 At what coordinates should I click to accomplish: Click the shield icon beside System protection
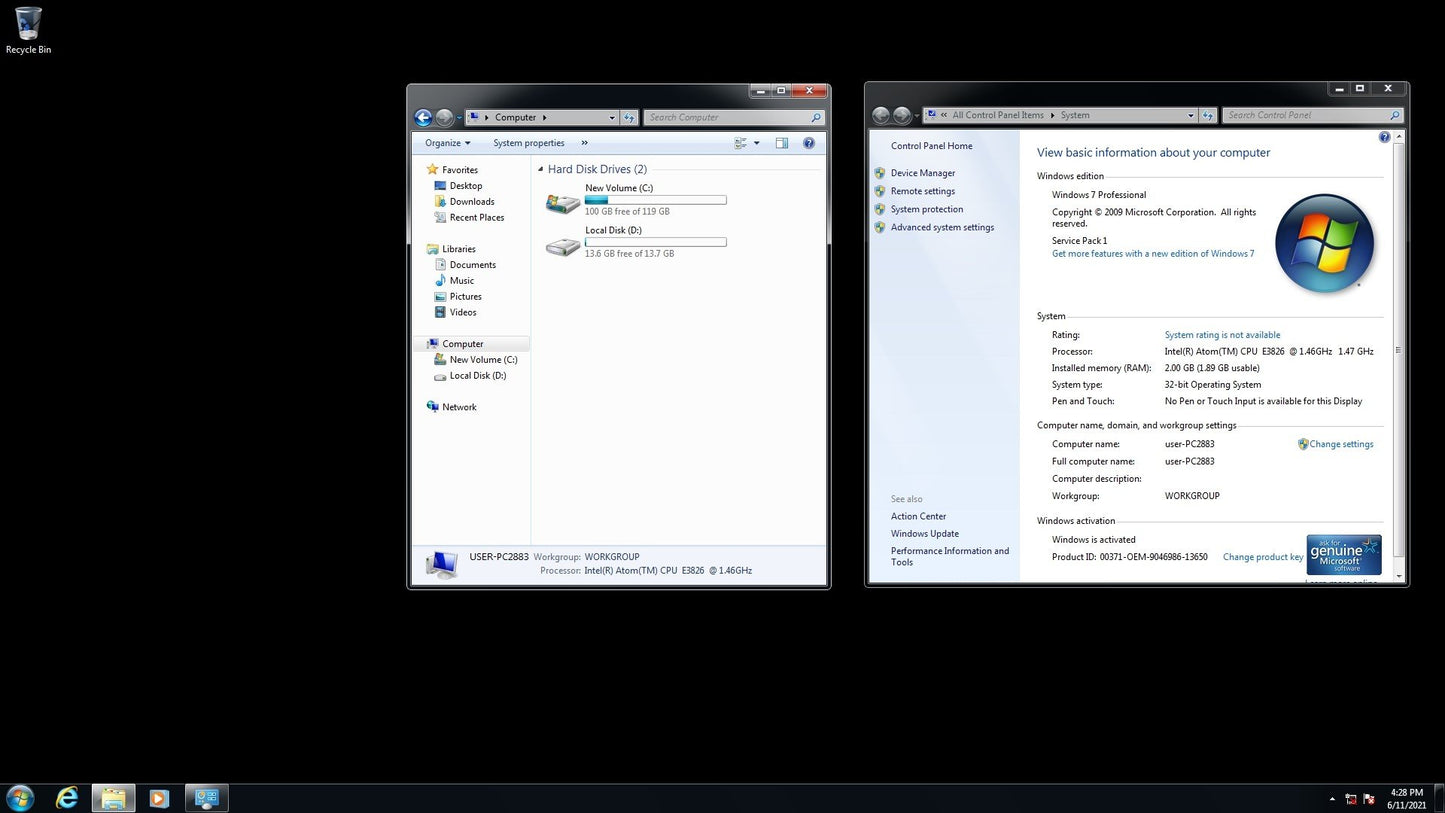pos(880,209)
